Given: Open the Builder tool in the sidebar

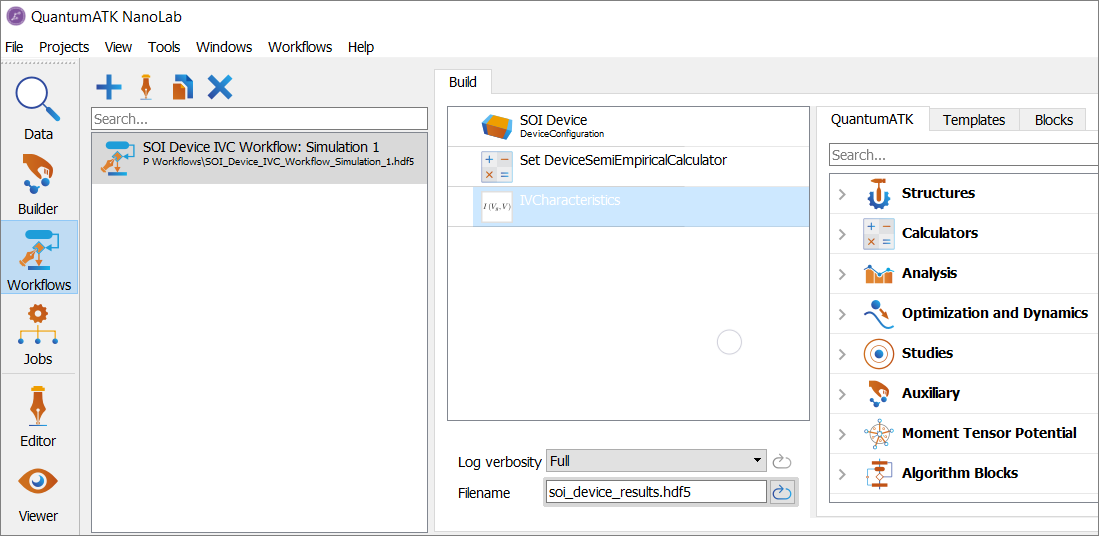Looking at the screenshot, I should (39, 184).
